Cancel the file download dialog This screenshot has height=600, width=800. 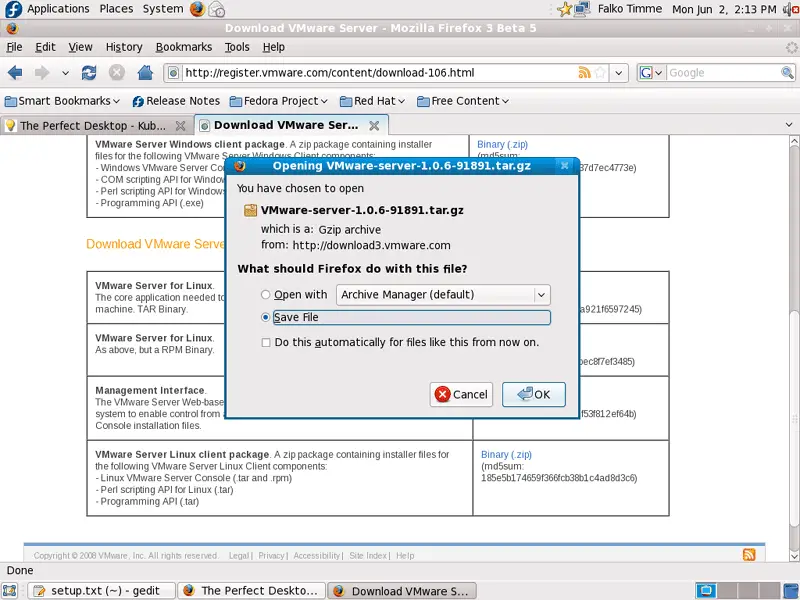click(x=461, y=394)
